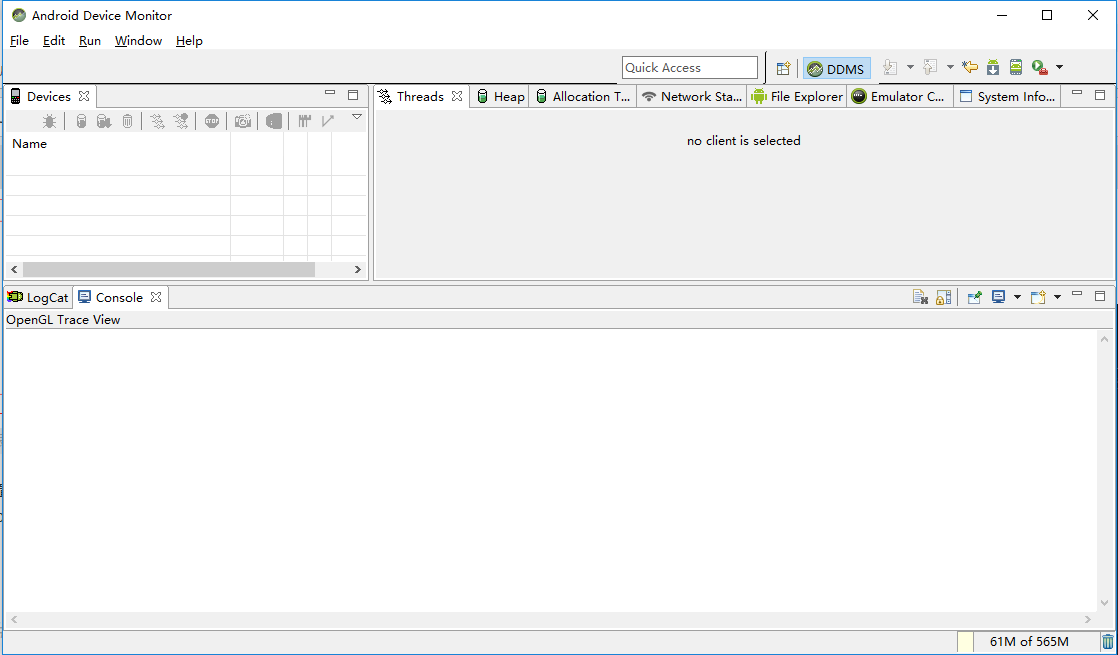Open the Android SDK Manager icon
The height and width of the screenshot is (655, 1118).
point(993,67)
